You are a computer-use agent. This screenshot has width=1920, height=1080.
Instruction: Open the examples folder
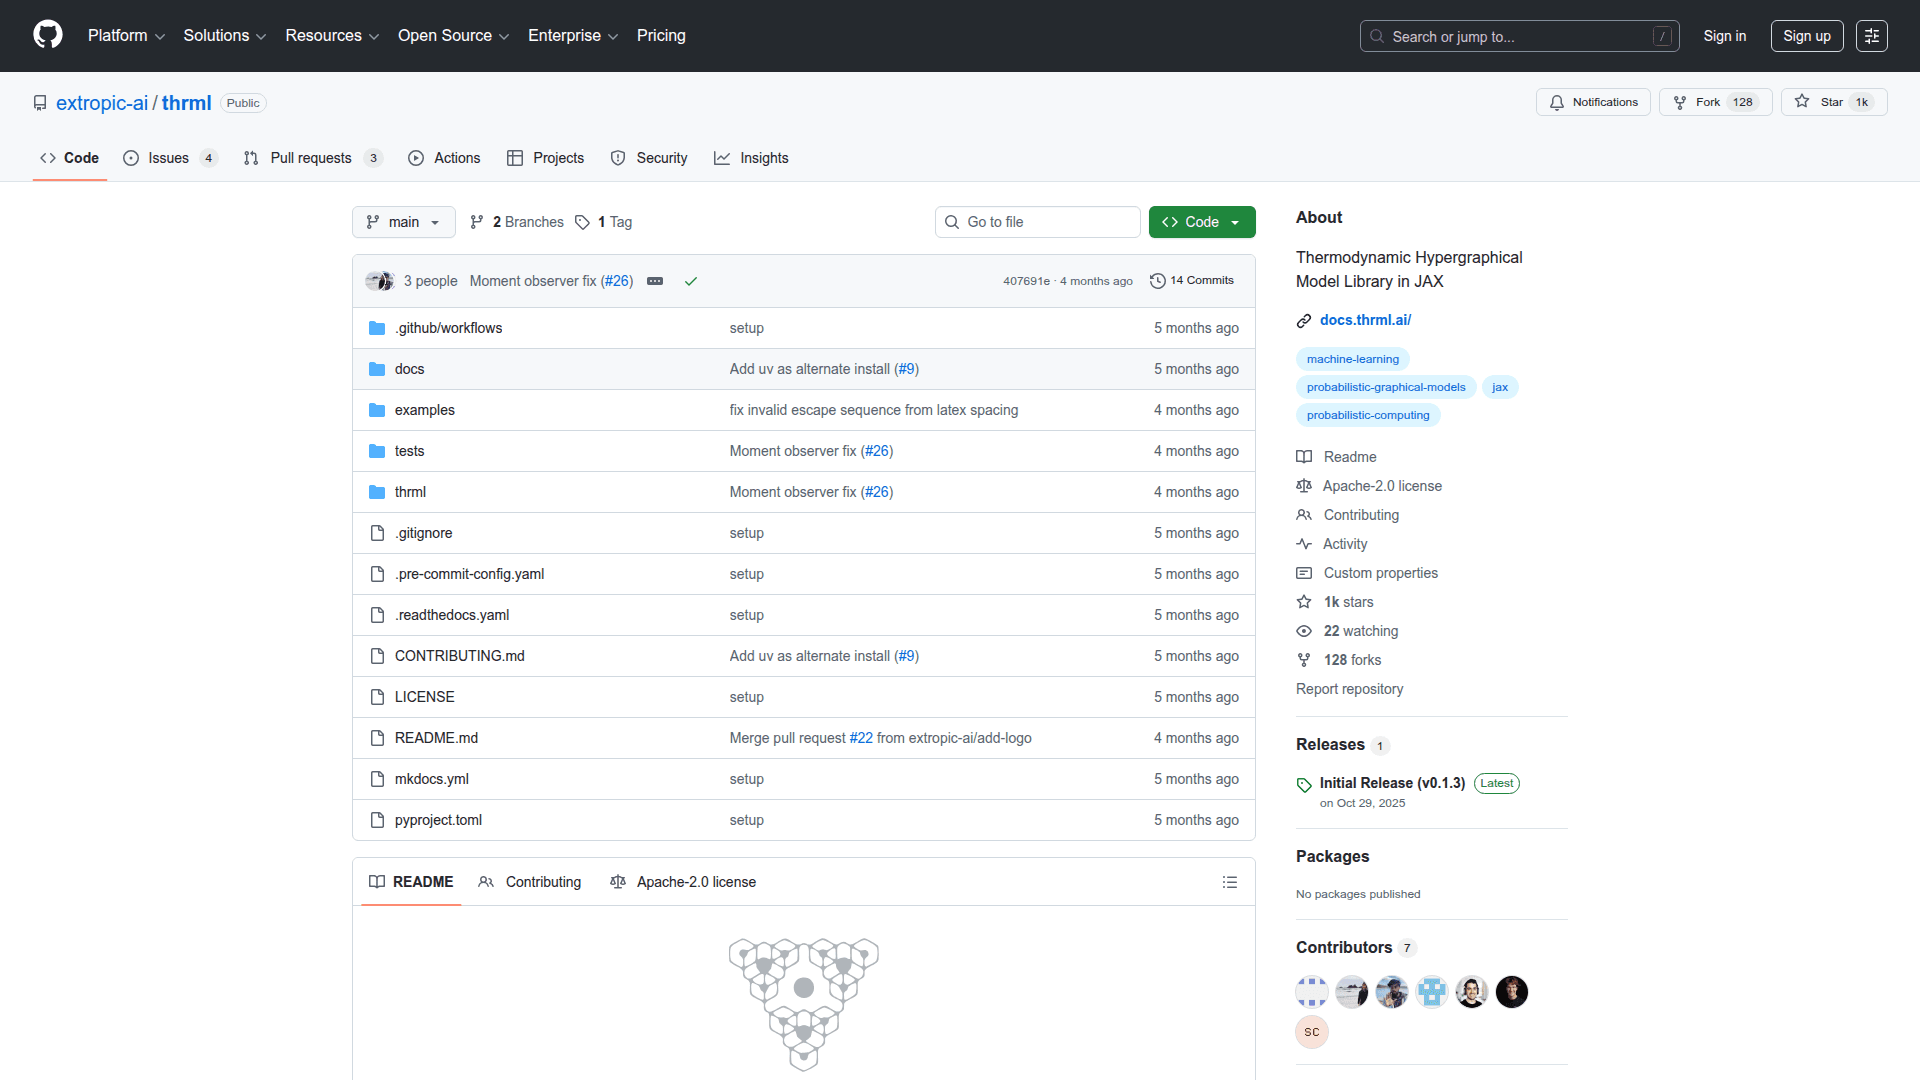point(424,410)
